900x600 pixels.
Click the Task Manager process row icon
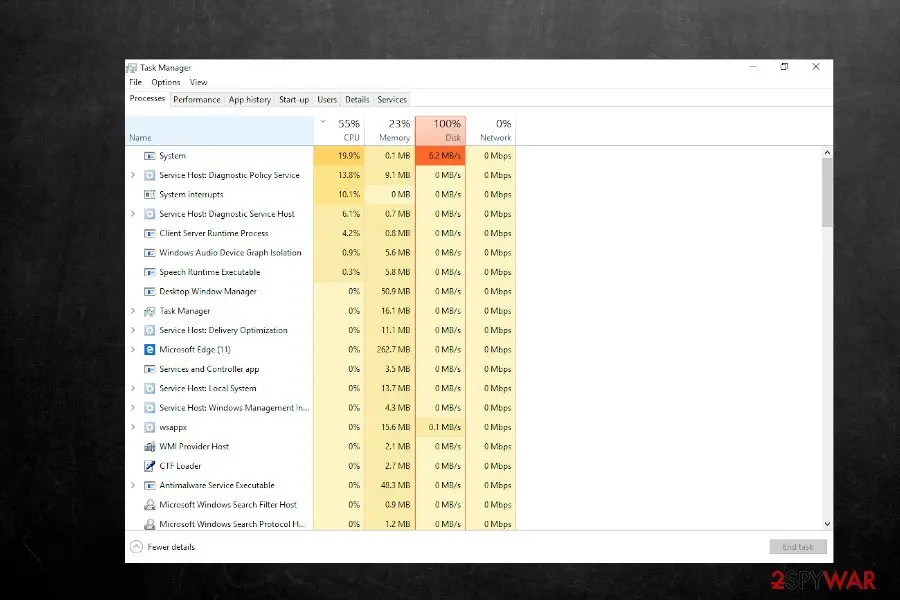tap(149, 311)
